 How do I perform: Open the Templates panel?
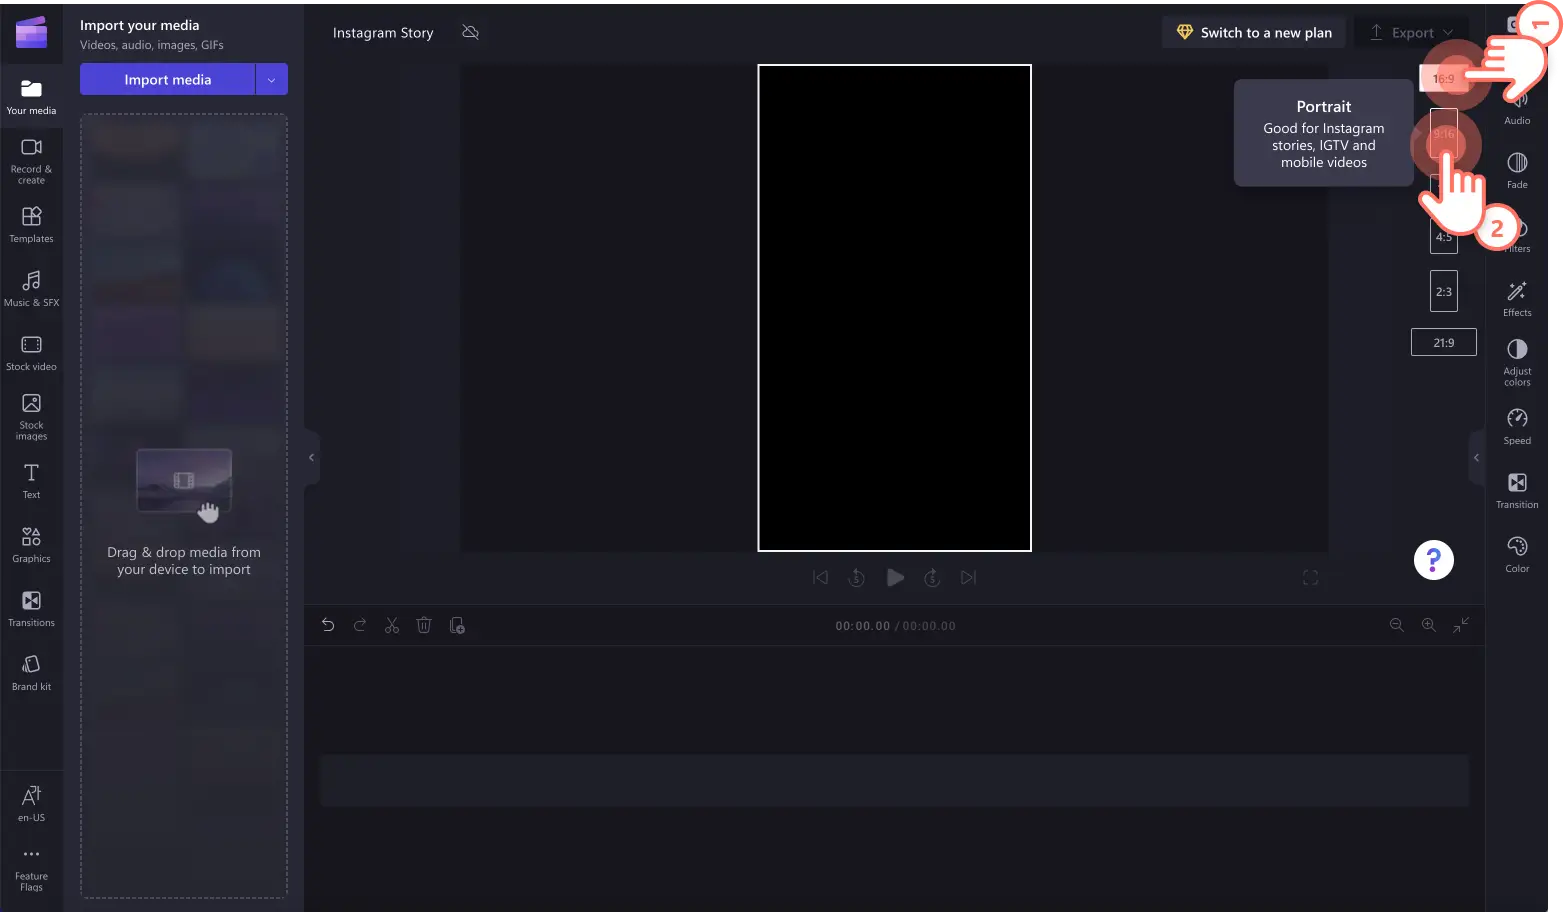[x=32, y=224]
